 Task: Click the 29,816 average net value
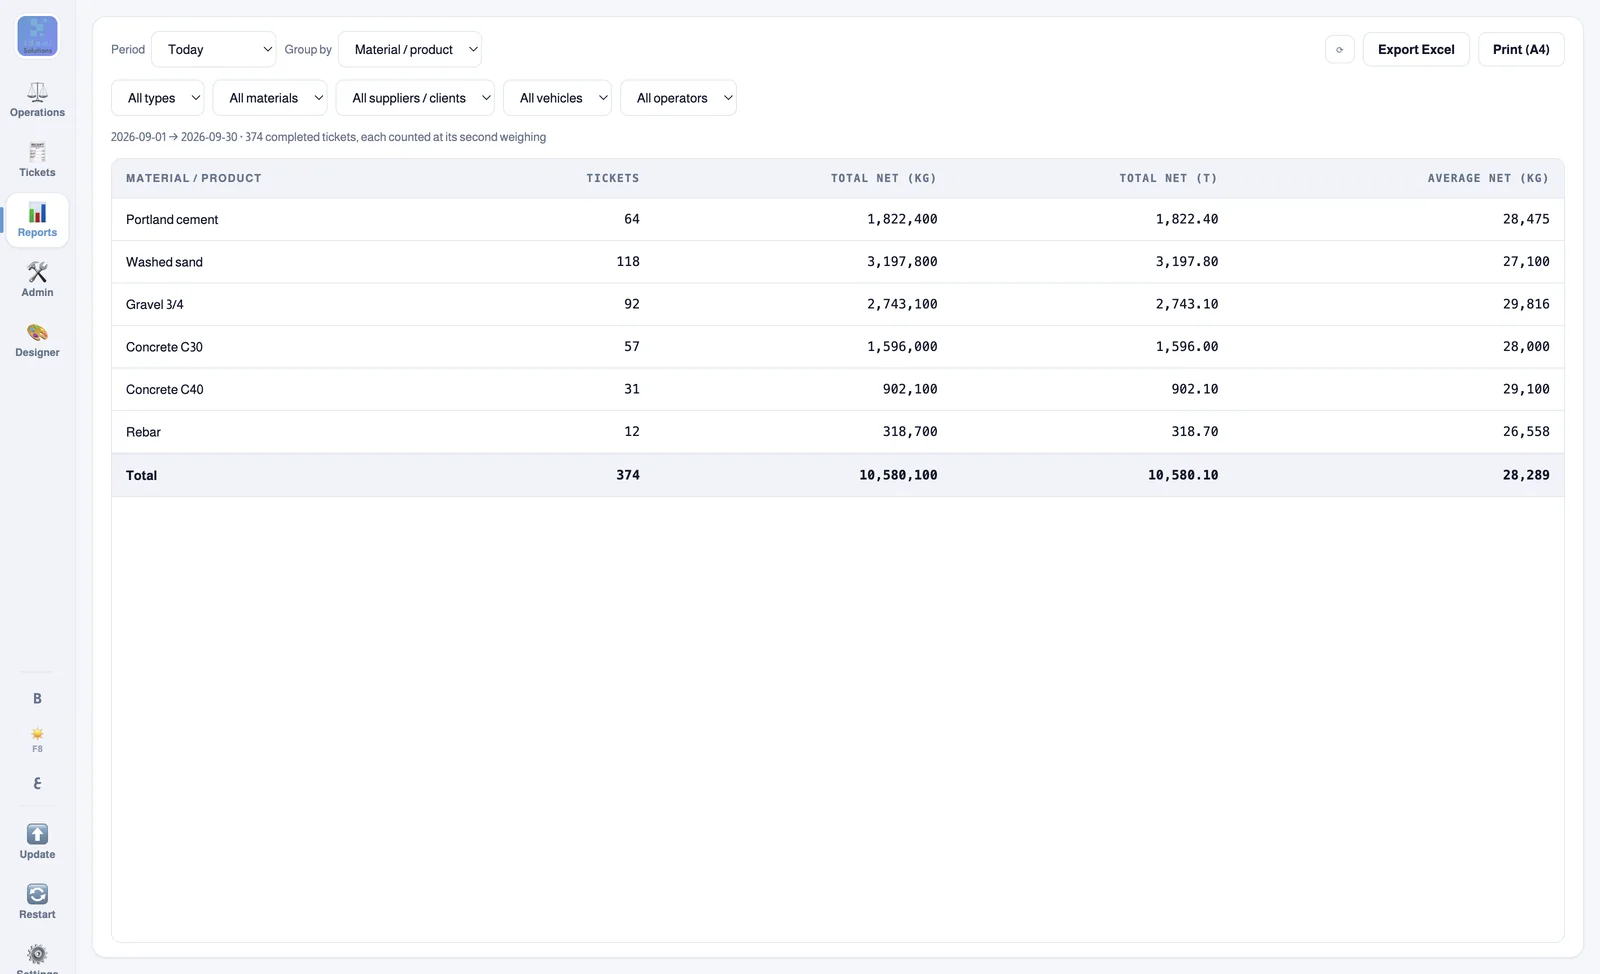[1526, 304]
